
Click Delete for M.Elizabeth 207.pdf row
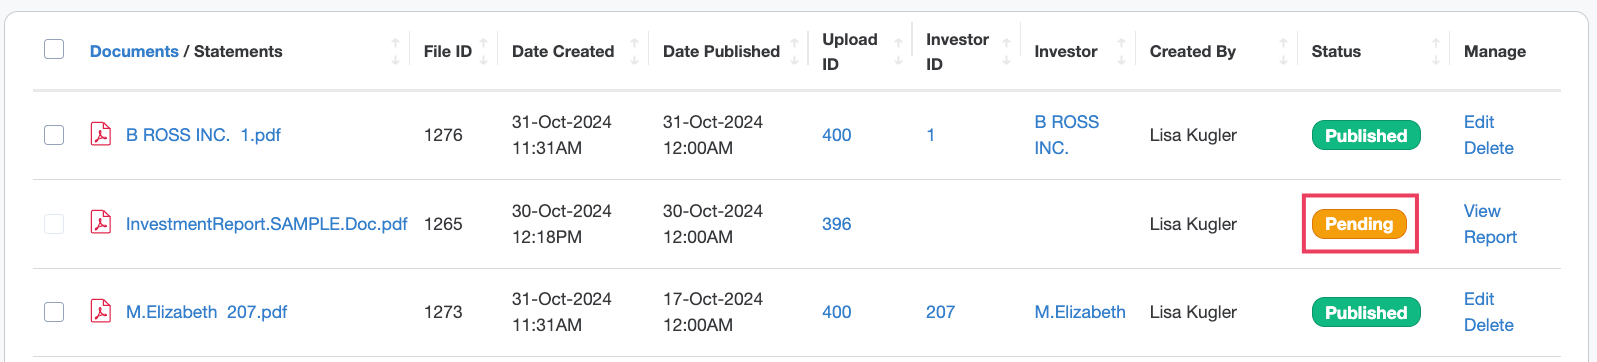point(1488,325)
